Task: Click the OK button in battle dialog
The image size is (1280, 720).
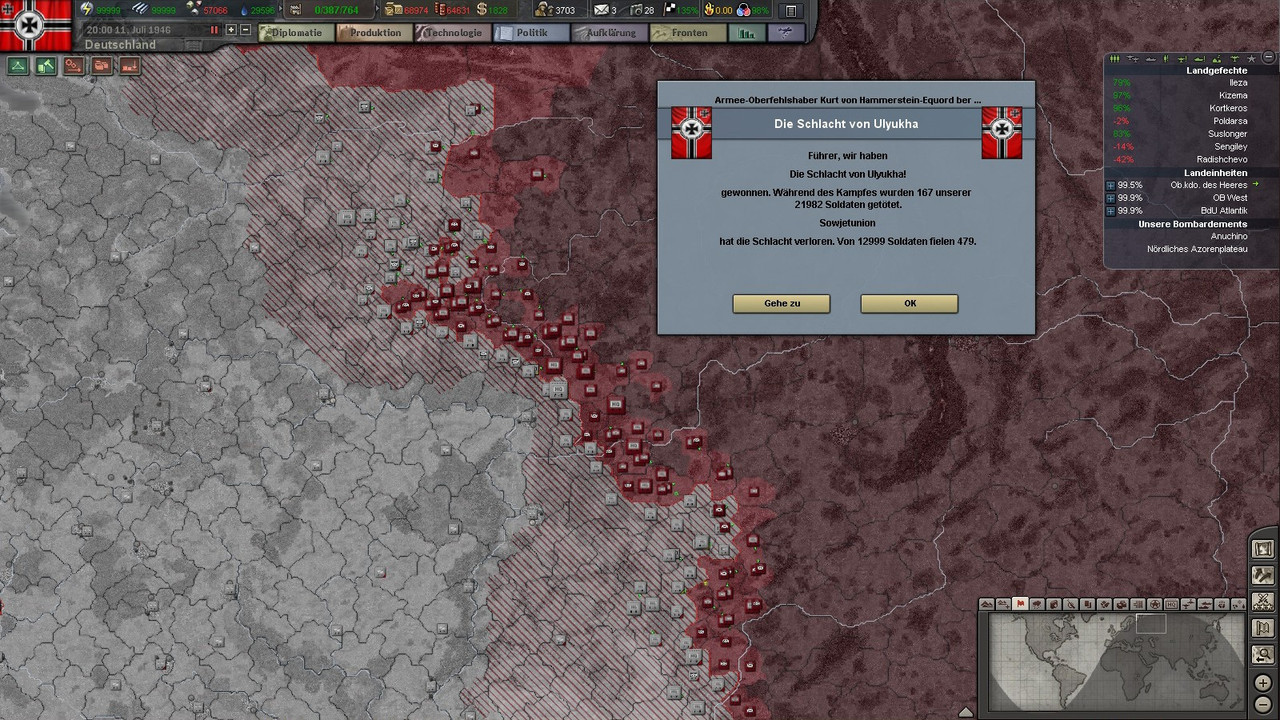Action: [909, 303]
